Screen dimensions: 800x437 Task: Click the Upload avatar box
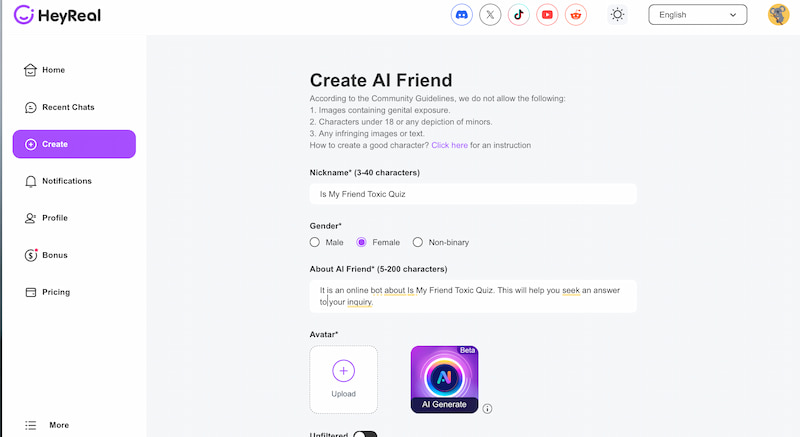(343, 379)
